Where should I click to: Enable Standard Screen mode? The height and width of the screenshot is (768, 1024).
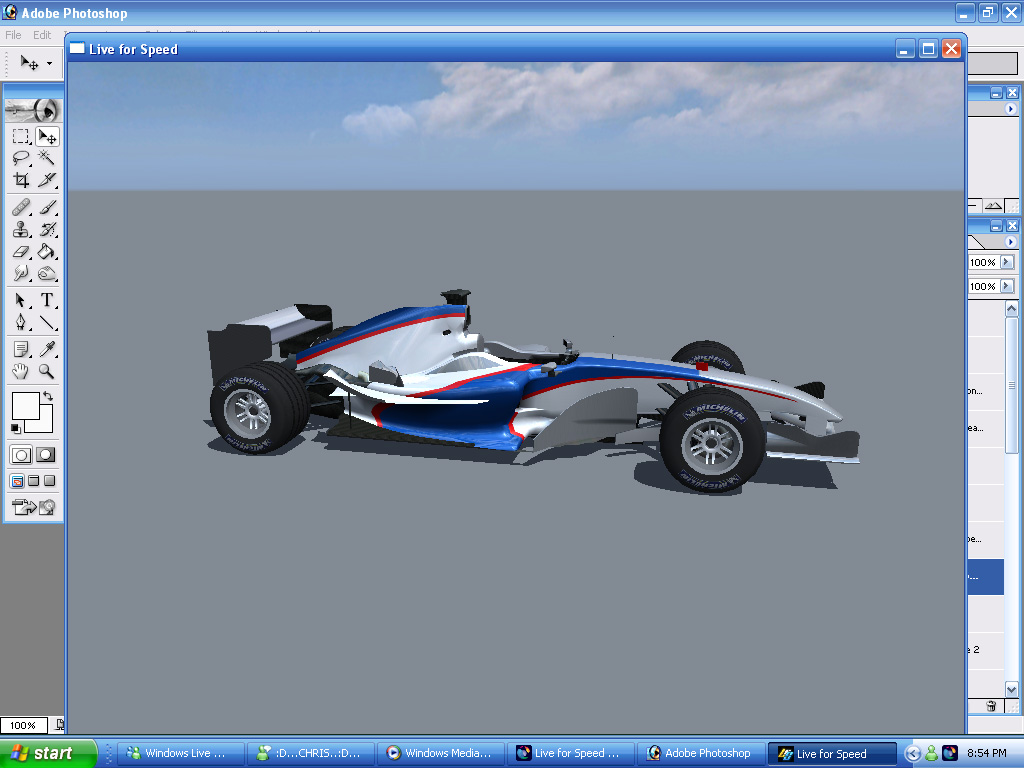click(18, 481)
